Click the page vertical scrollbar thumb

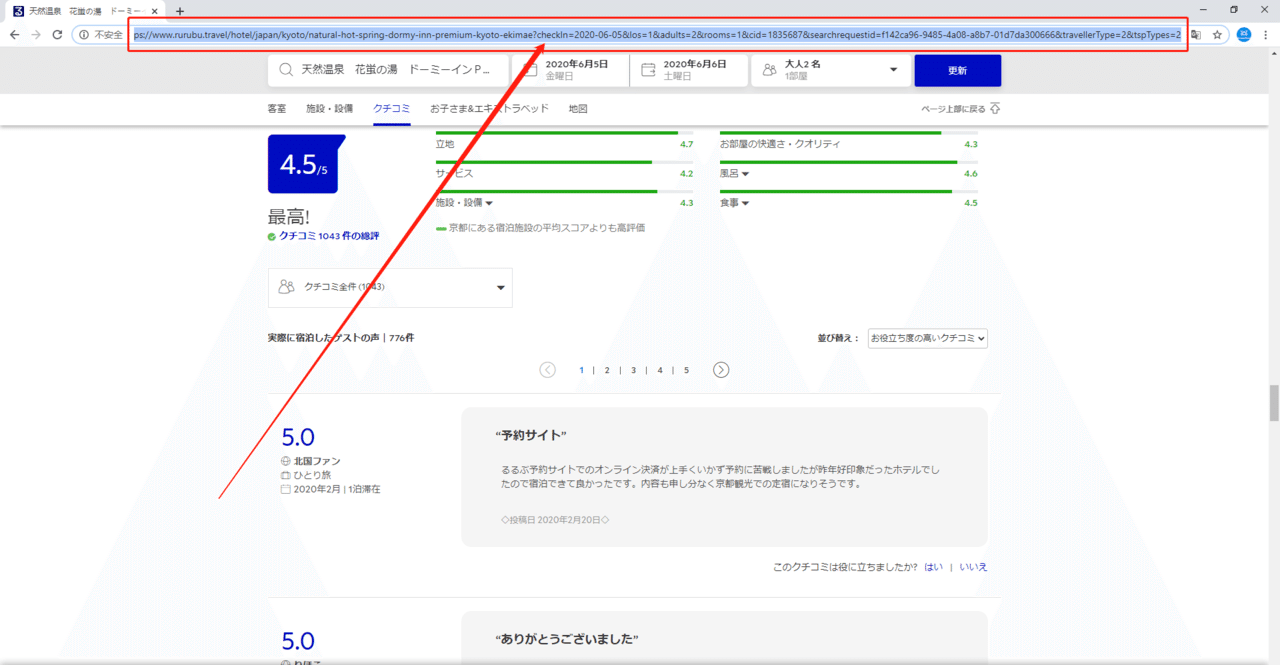pyautogui.click(x=1274, y=404)
